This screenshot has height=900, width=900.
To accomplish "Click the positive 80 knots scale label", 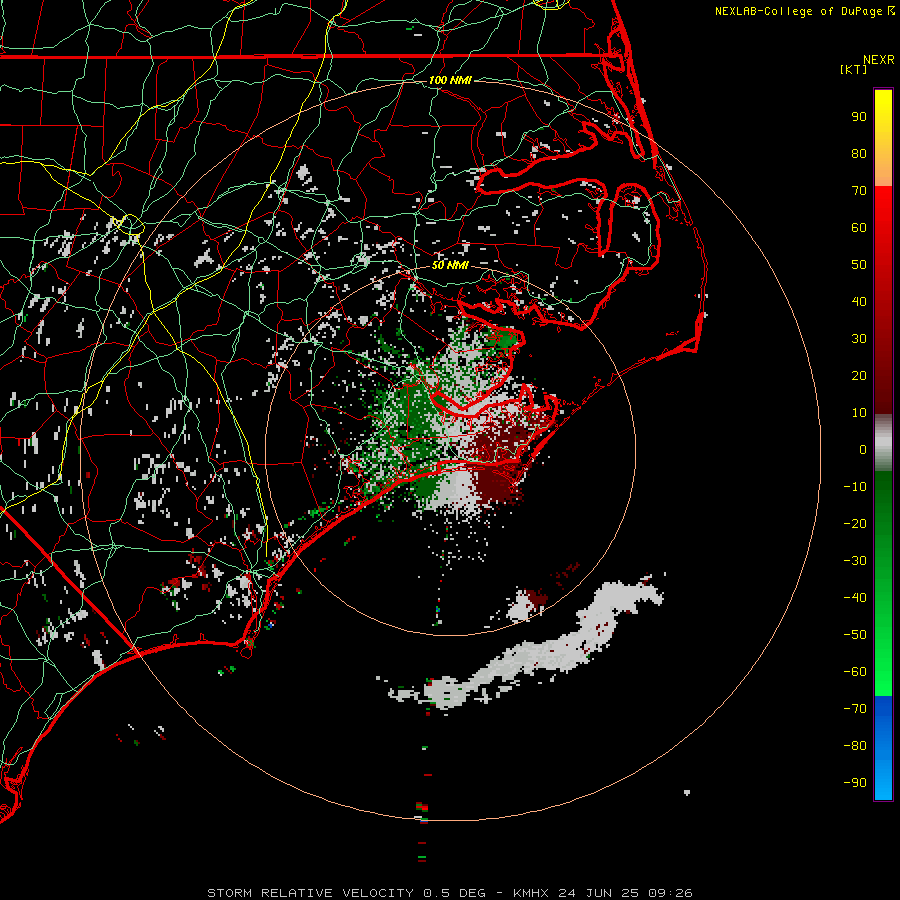I will pyautogui.click(x=859, y=154).
